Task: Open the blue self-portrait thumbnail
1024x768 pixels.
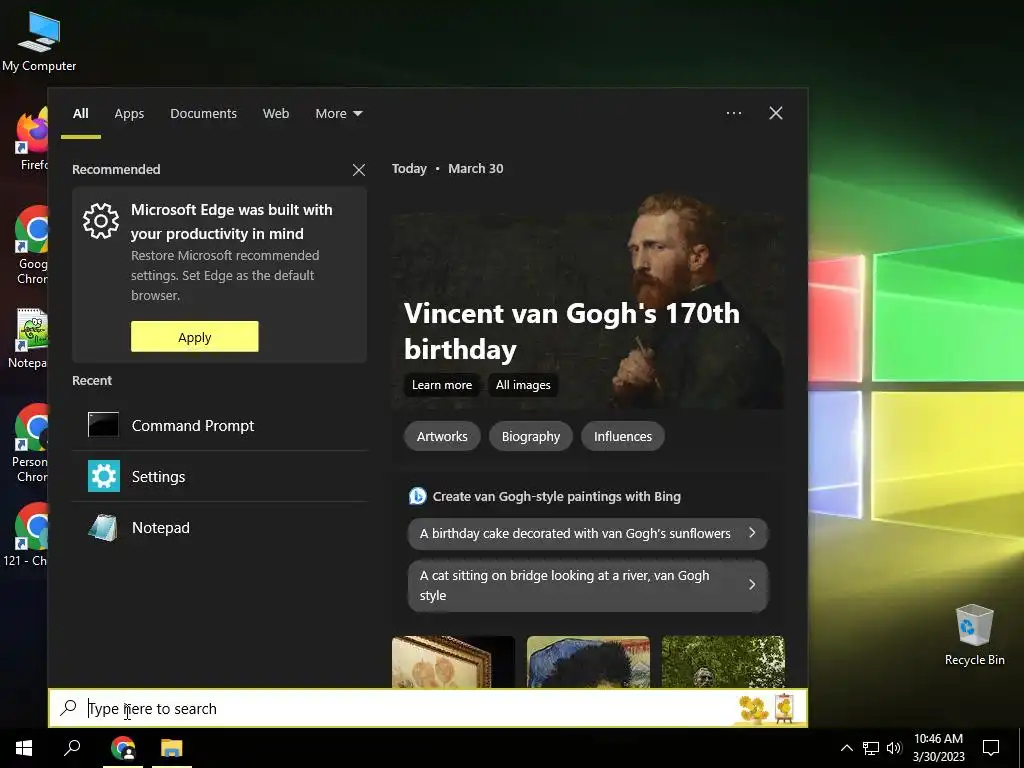Action: (588, 662)
